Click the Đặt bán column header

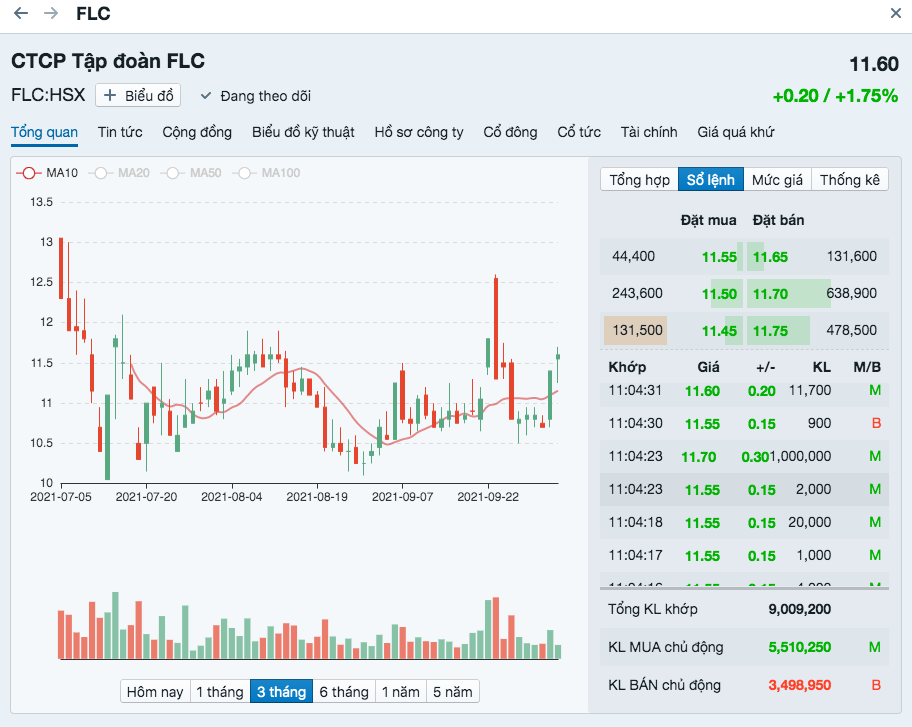[x=778, y=220]
